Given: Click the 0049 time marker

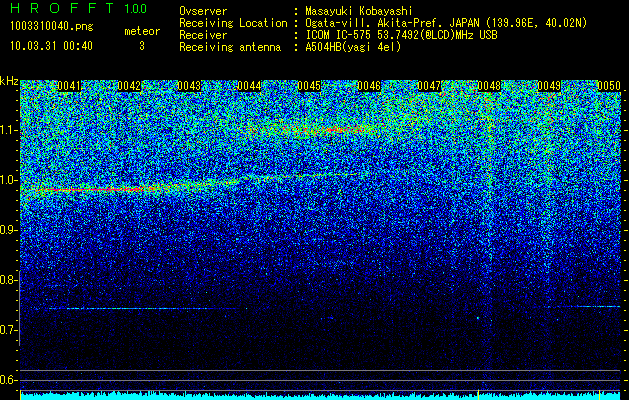Looking at the screenshot, I should (x=549, y=86).
